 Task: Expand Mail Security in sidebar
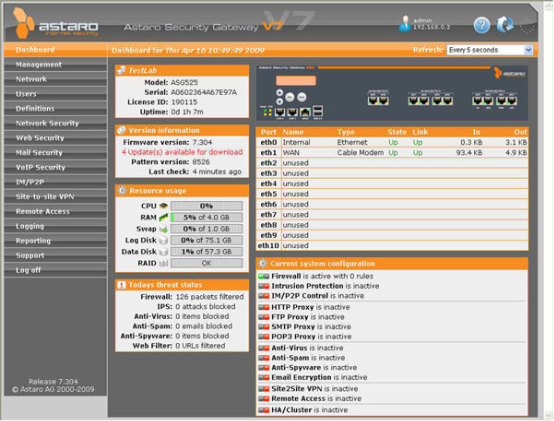pos(55,153)
